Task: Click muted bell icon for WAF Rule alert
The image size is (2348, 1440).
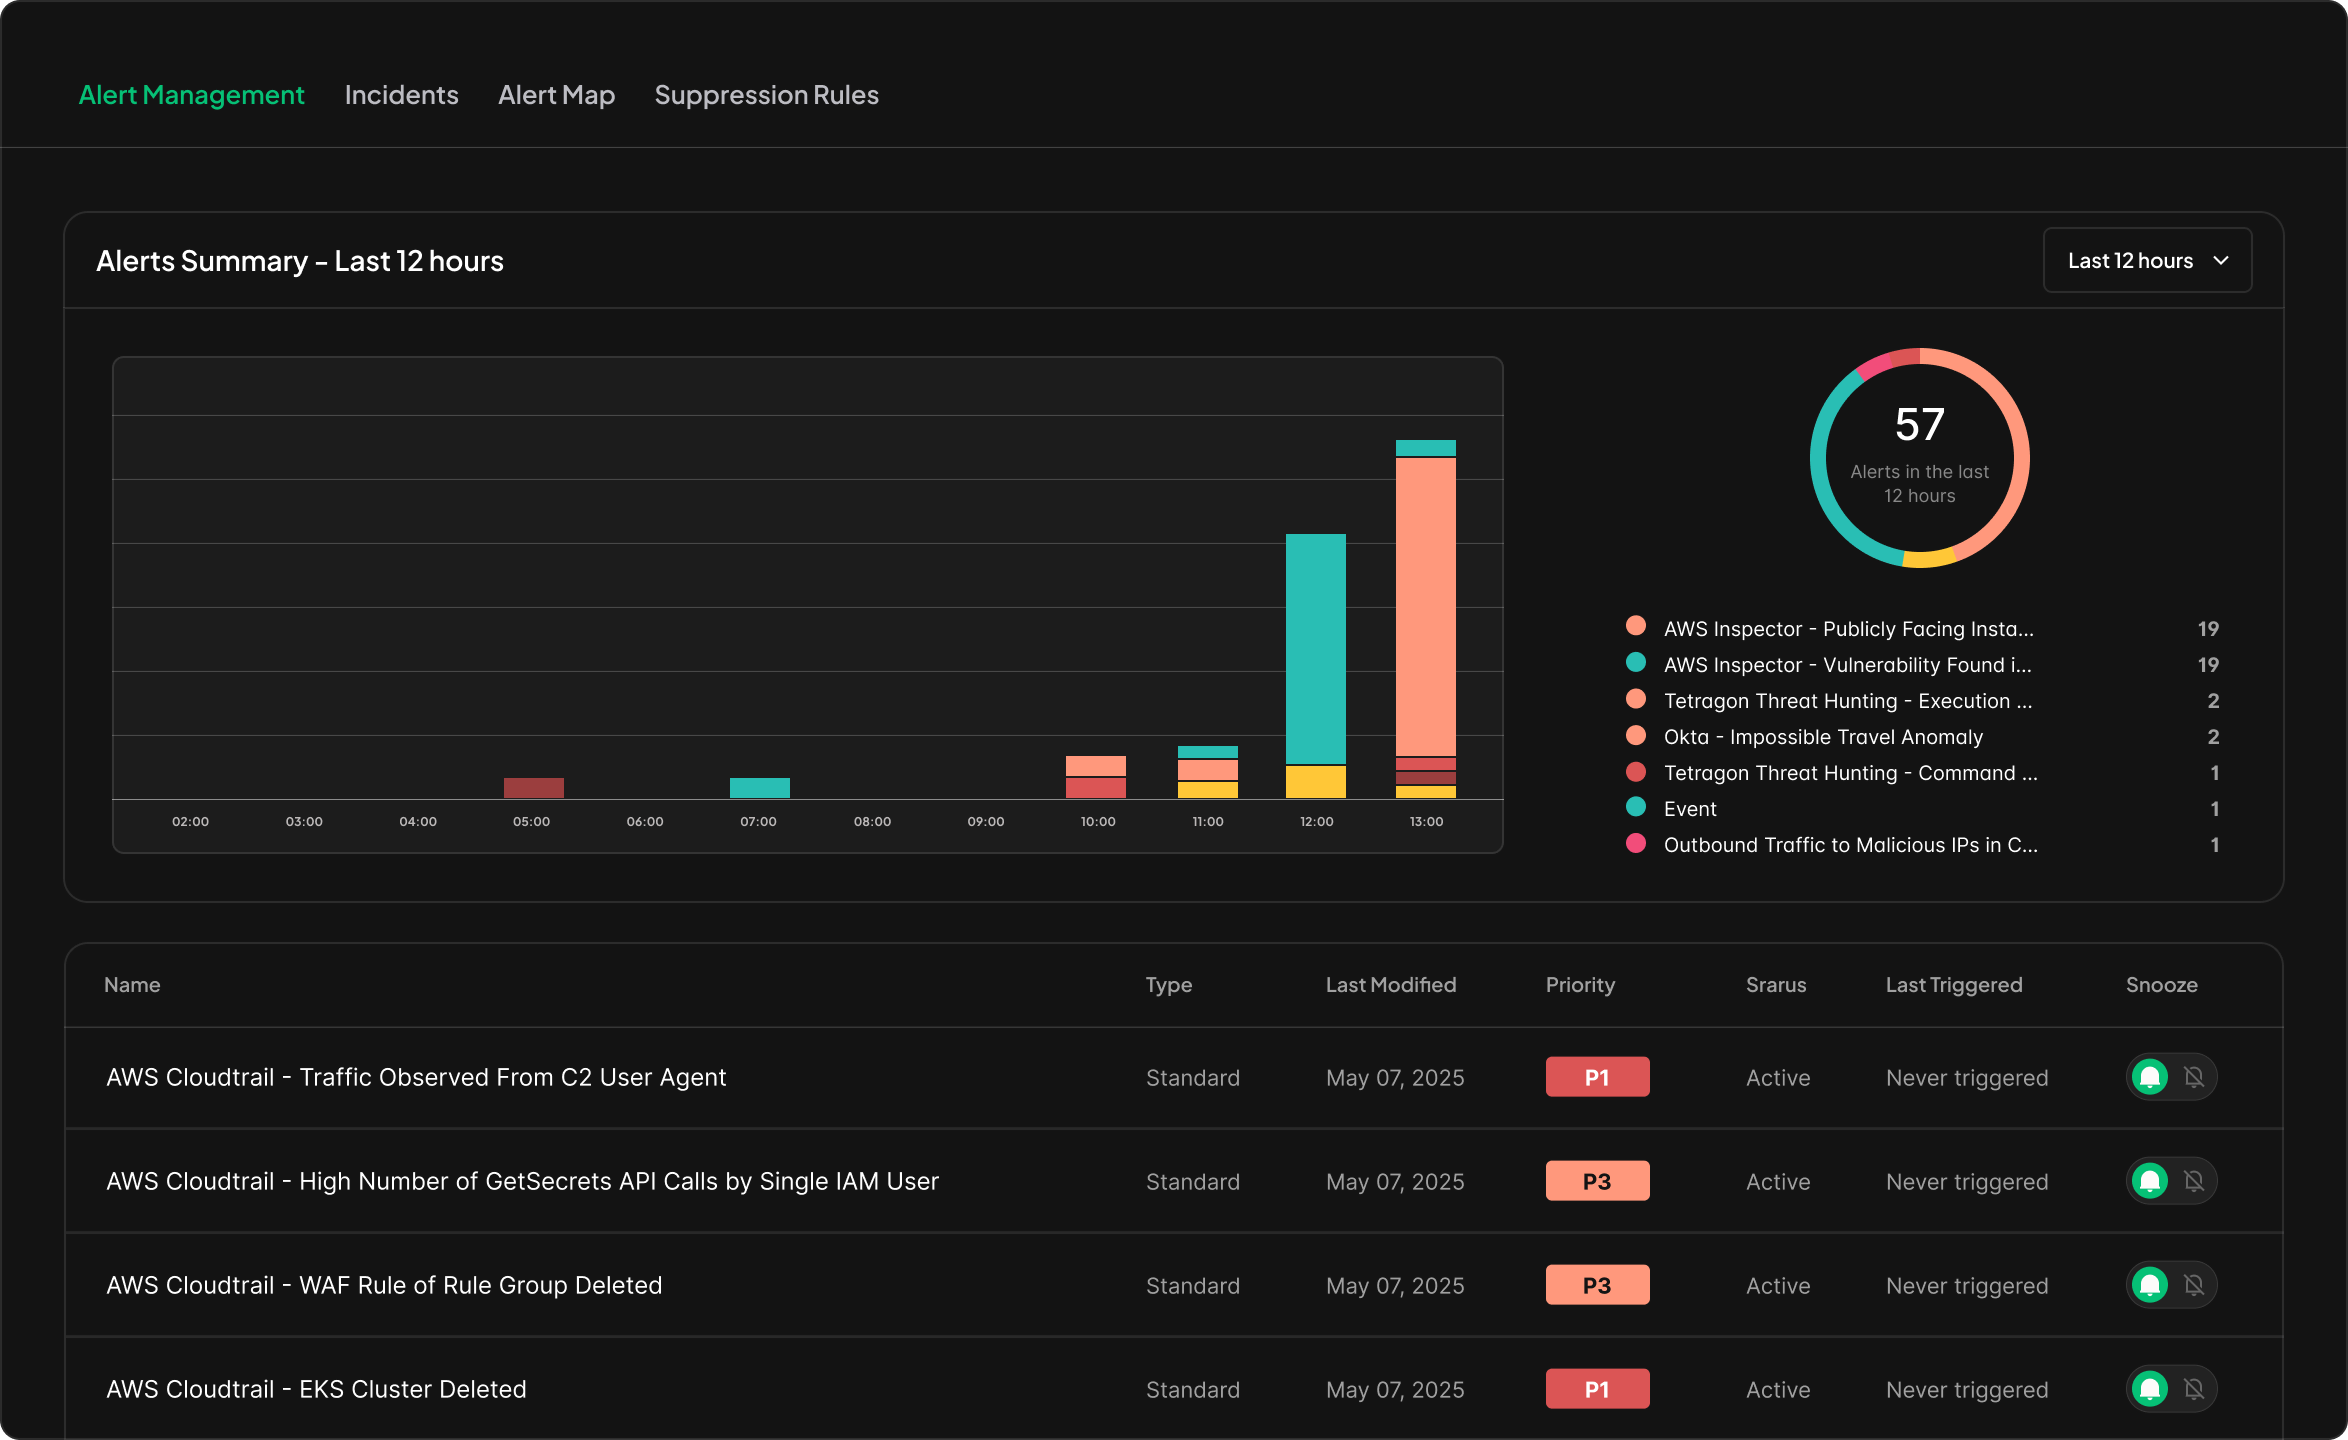Action: coord(2194,1285)
